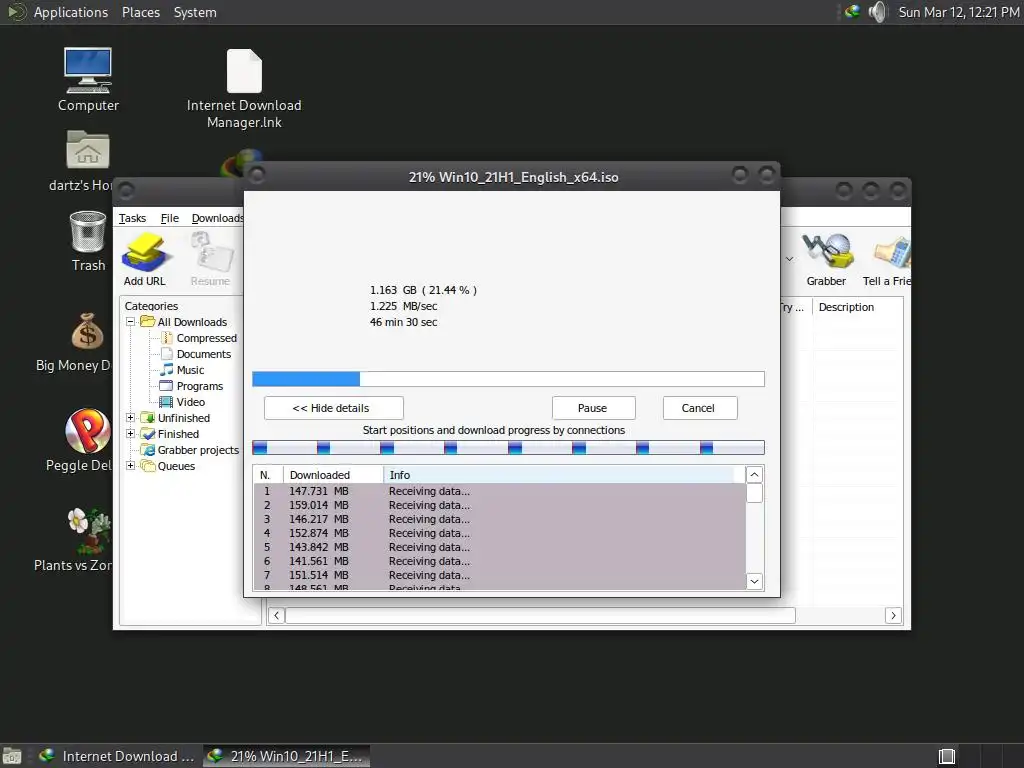Switch to Internet Download Manager taskbar item

[x=117, y=756]
